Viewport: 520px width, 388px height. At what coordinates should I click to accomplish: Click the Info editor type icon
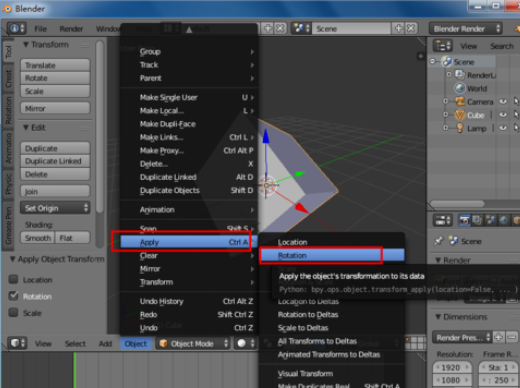16,29
